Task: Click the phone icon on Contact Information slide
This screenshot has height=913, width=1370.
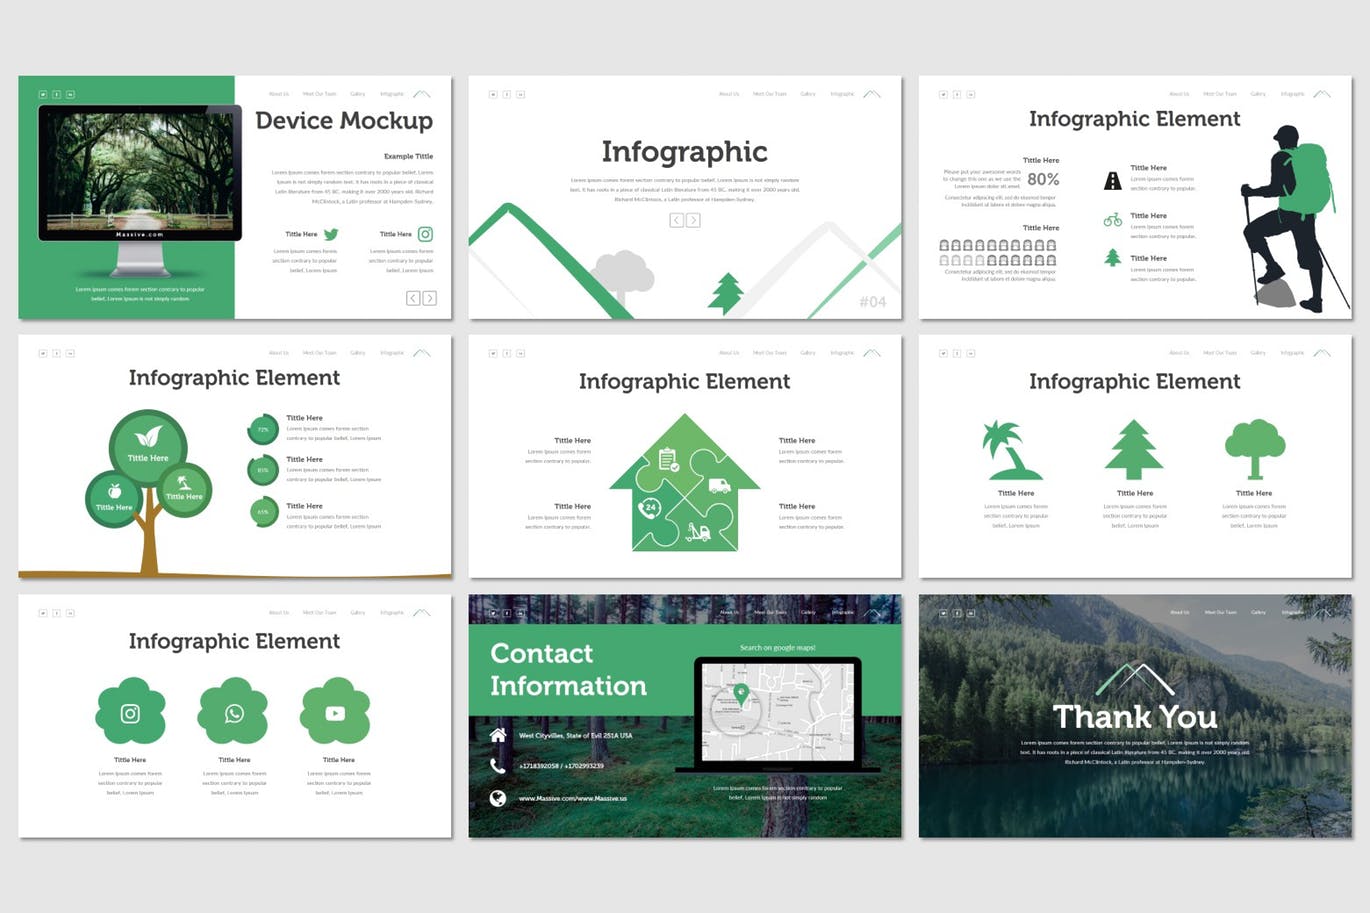Action: (x=497, y=766)
